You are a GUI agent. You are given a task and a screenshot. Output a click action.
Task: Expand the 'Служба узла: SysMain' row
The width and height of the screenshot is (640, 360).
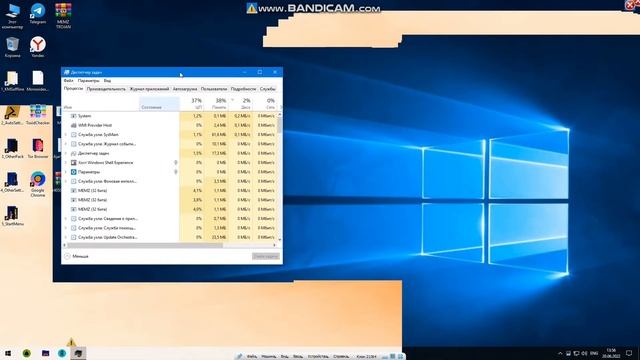coord(66,135)
